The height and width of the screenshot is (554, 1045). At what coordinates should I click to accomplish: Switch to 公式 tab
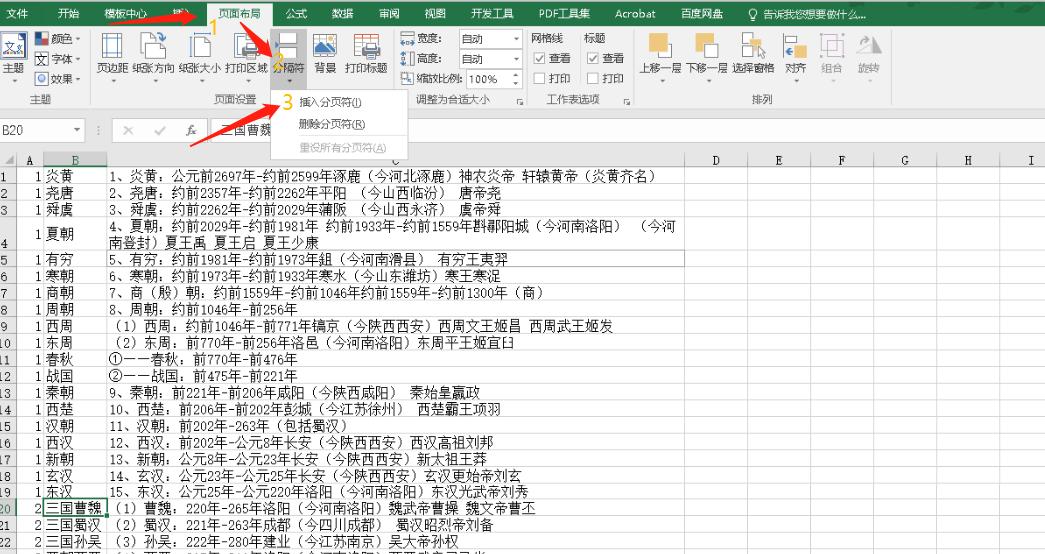click(296, 13)
